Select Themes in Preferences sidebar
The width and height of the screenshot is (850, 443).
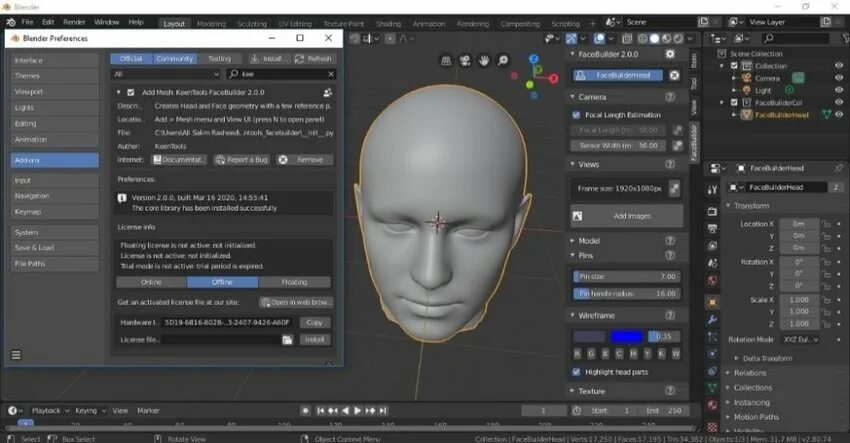tap(54, 76)
